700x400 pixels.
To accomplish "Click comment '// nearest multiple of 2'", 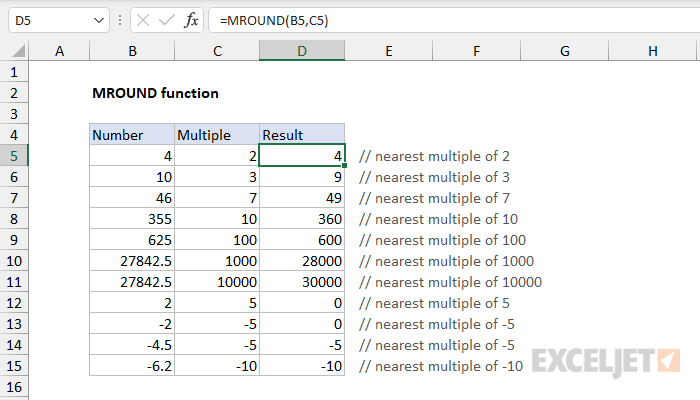I will coord(434,156).
